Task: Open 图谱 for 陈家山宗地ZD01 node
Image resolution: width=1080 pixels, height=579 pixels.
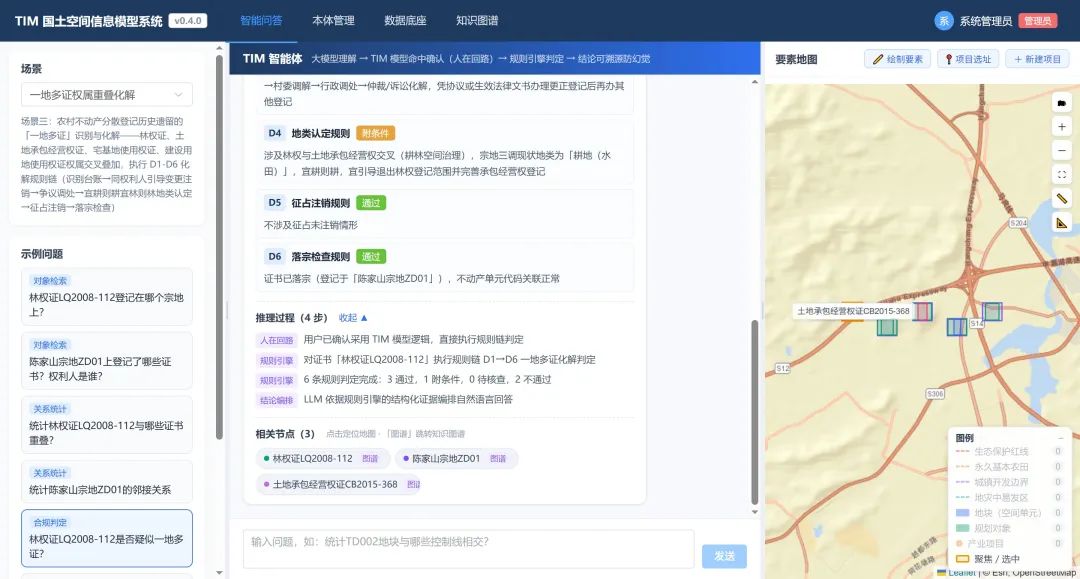Action: click(x=497, y=459)
